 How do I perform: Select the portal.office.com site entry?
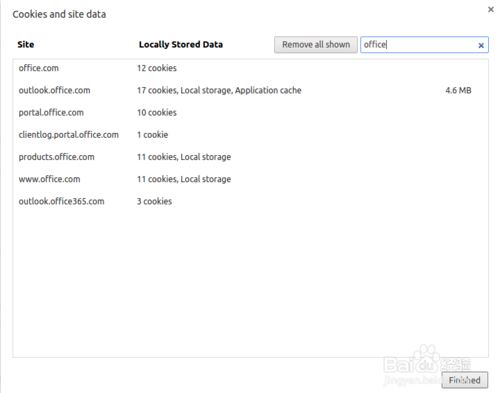pos(51,113)
